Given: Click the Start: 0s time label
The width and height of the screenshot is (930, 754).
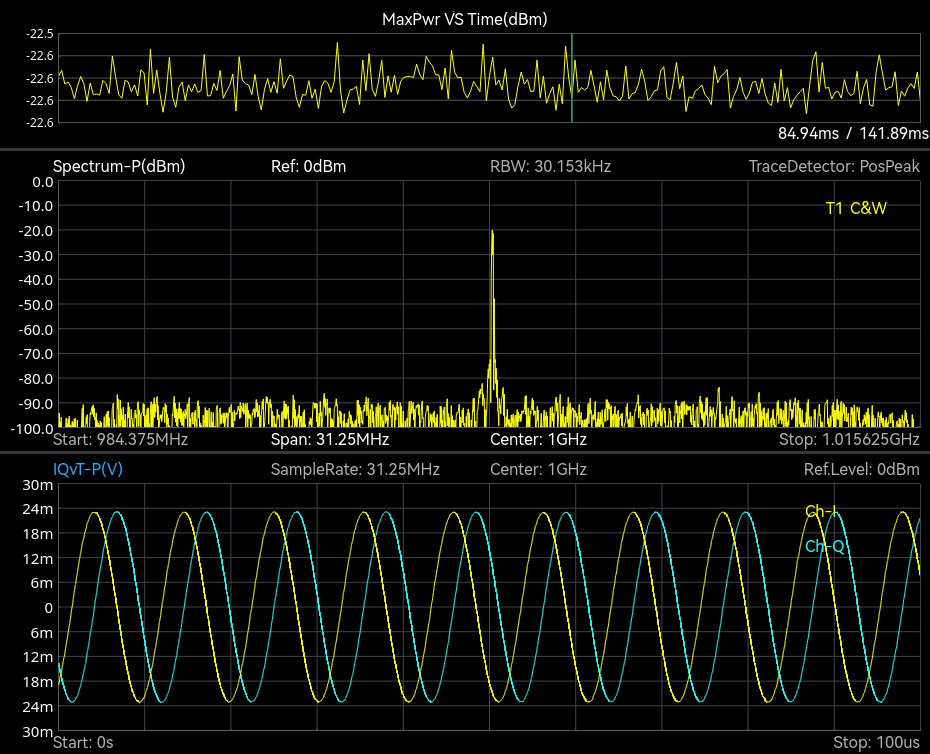Looking at the screenshot, I should point(83,742).
